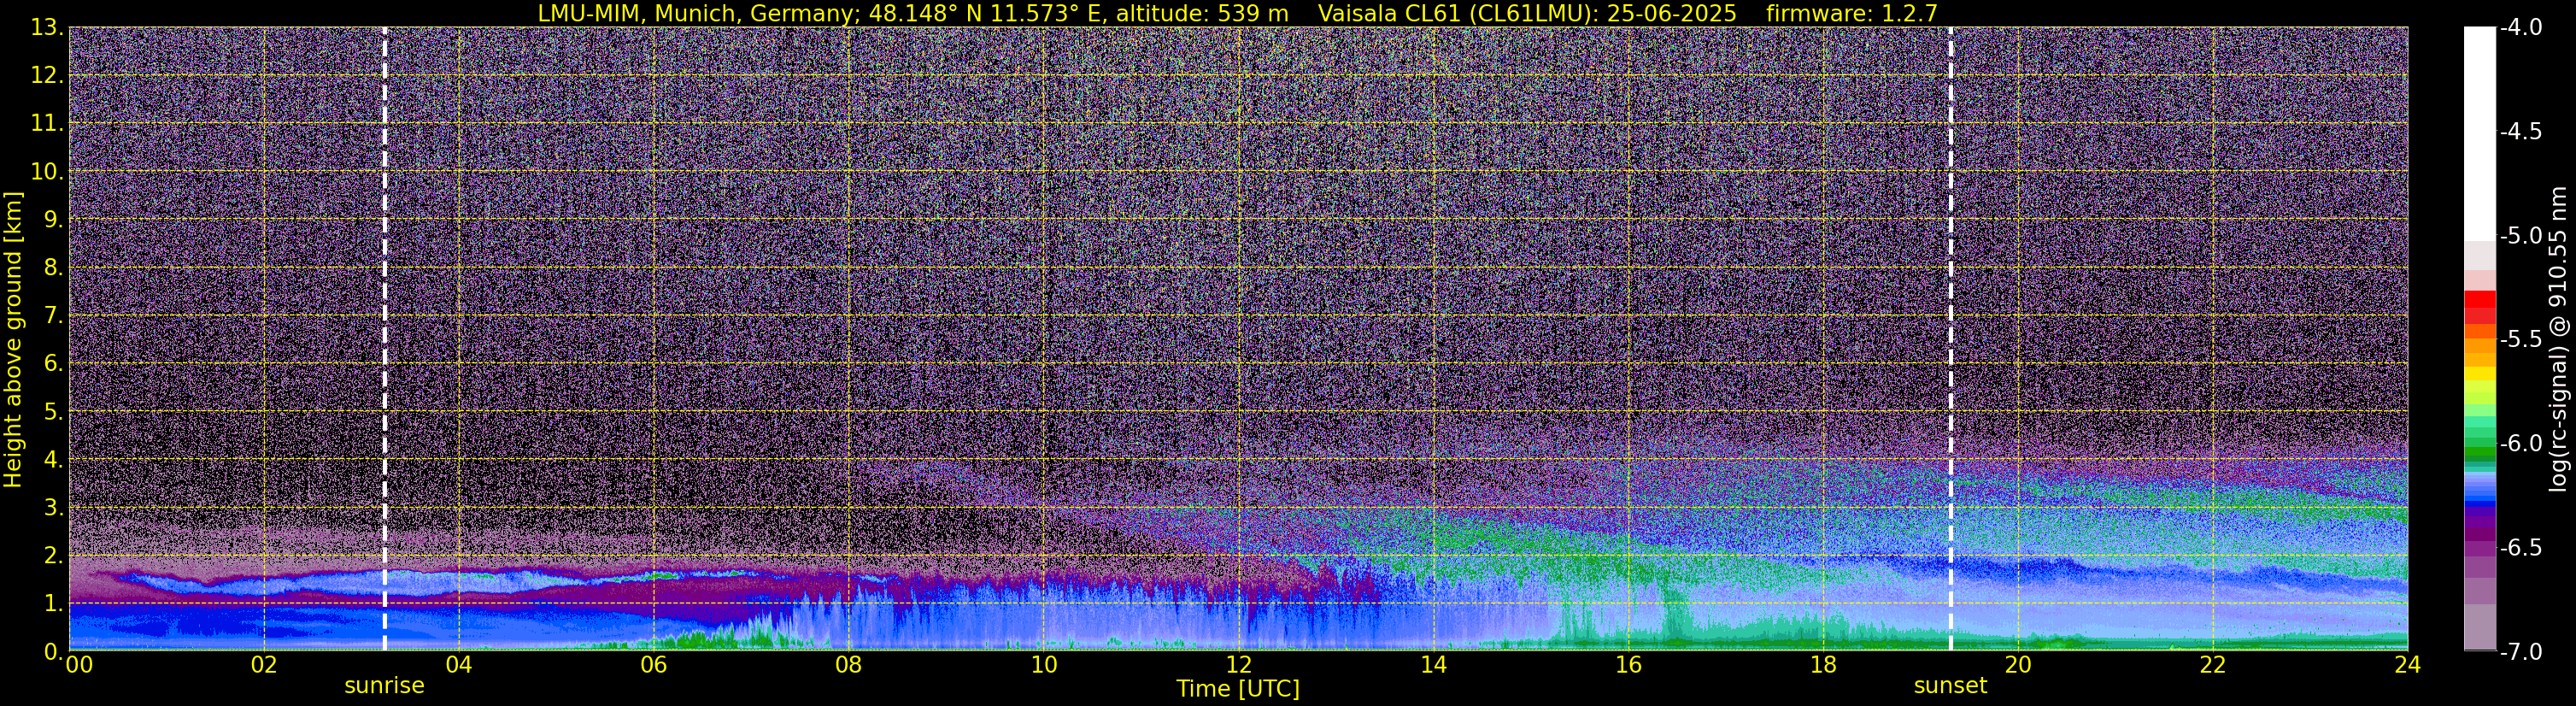This screenshot has width=2576, height=706.
Task: Click the '-6.0' colorbar tick label
Action: click(2521, 444)
